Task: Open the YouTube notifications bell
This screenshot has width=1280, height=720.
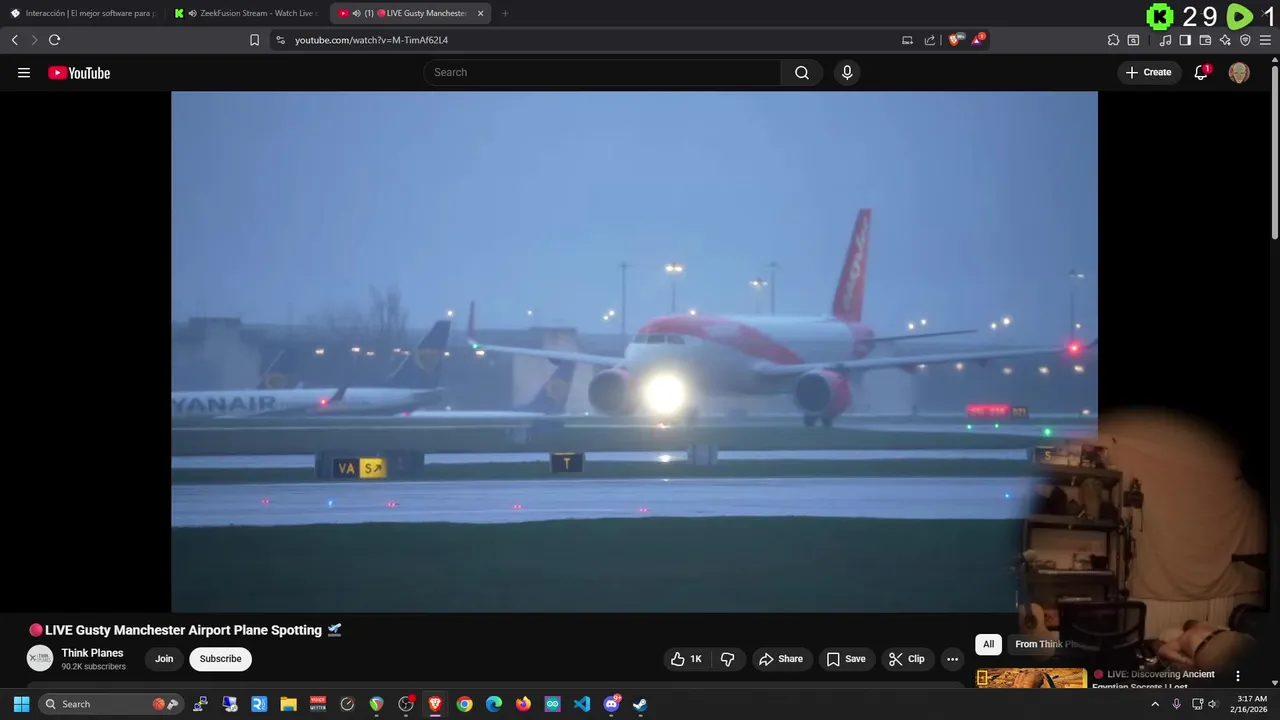Action: point(1201,72)
